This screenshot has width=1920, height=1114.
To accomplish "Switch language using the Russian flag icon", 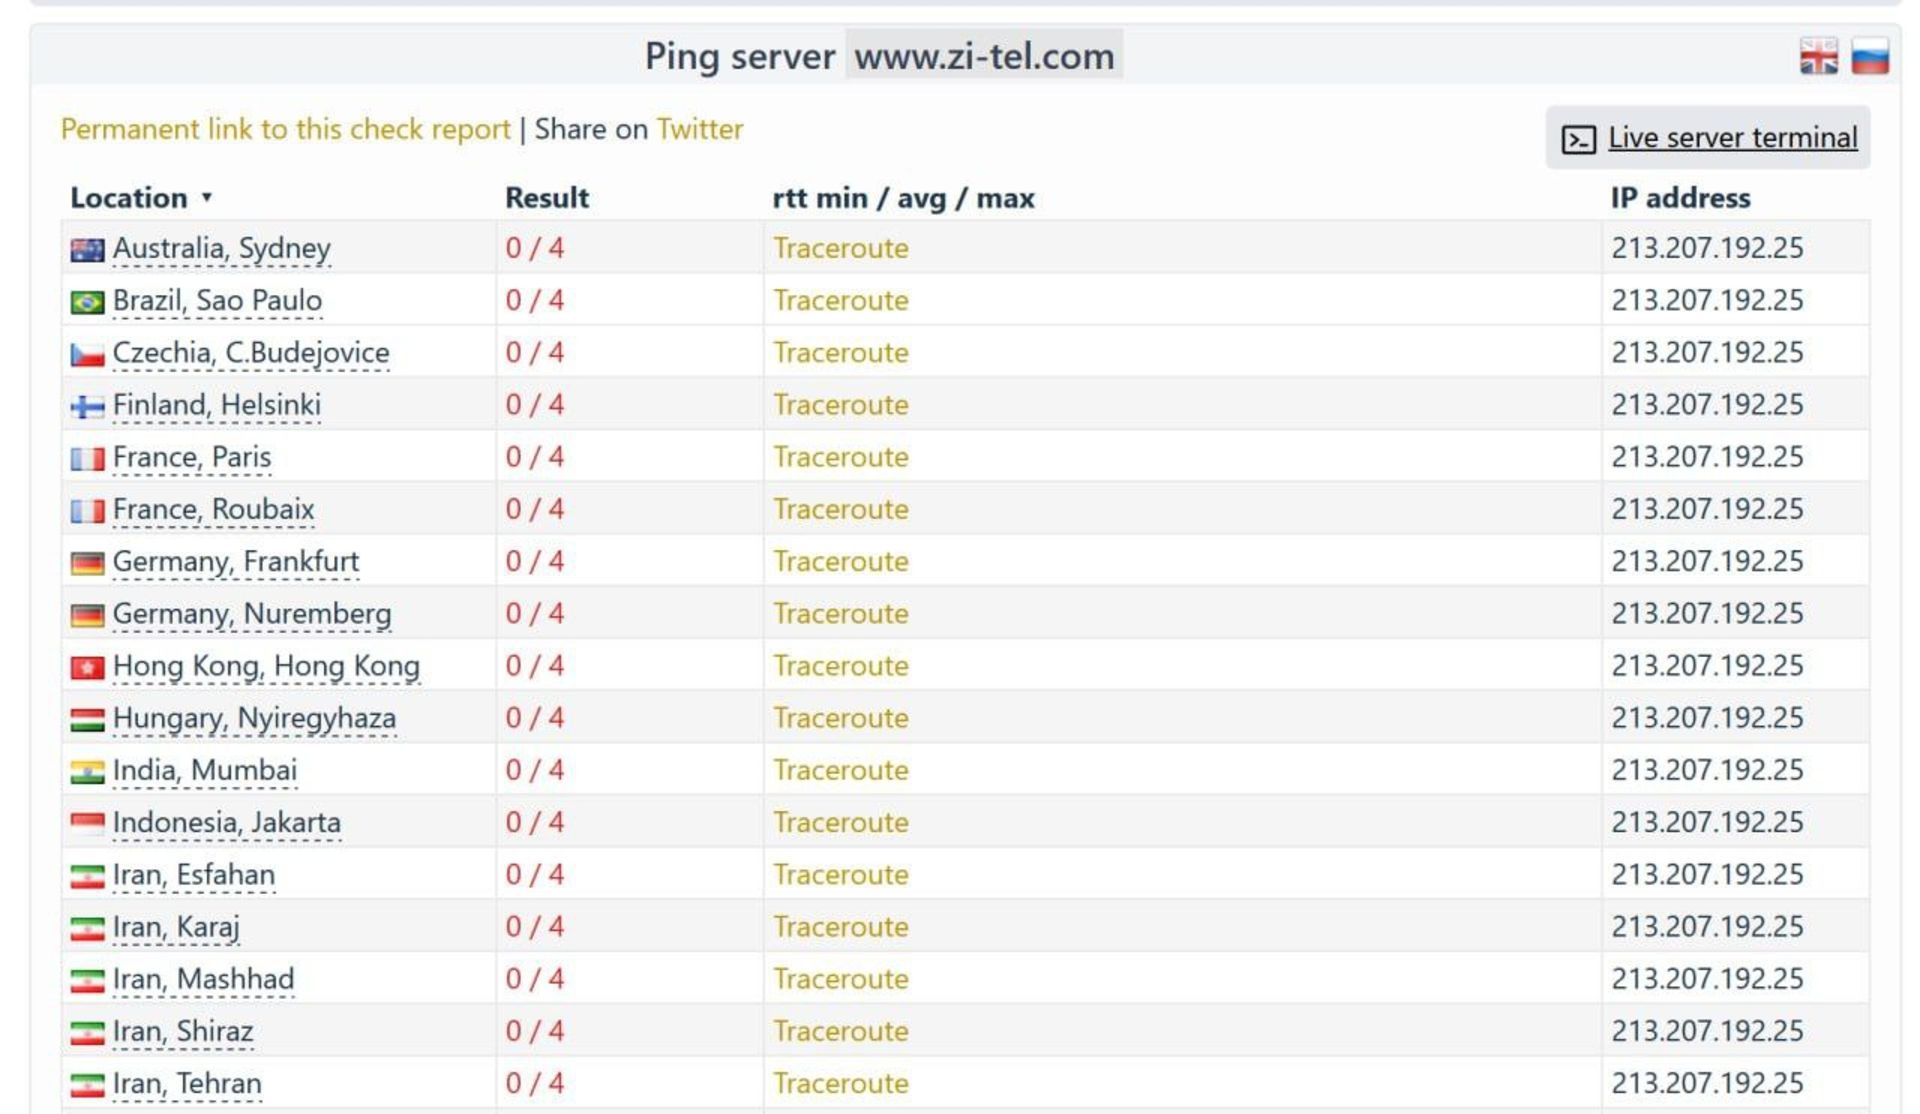I will click(1870, 56).
